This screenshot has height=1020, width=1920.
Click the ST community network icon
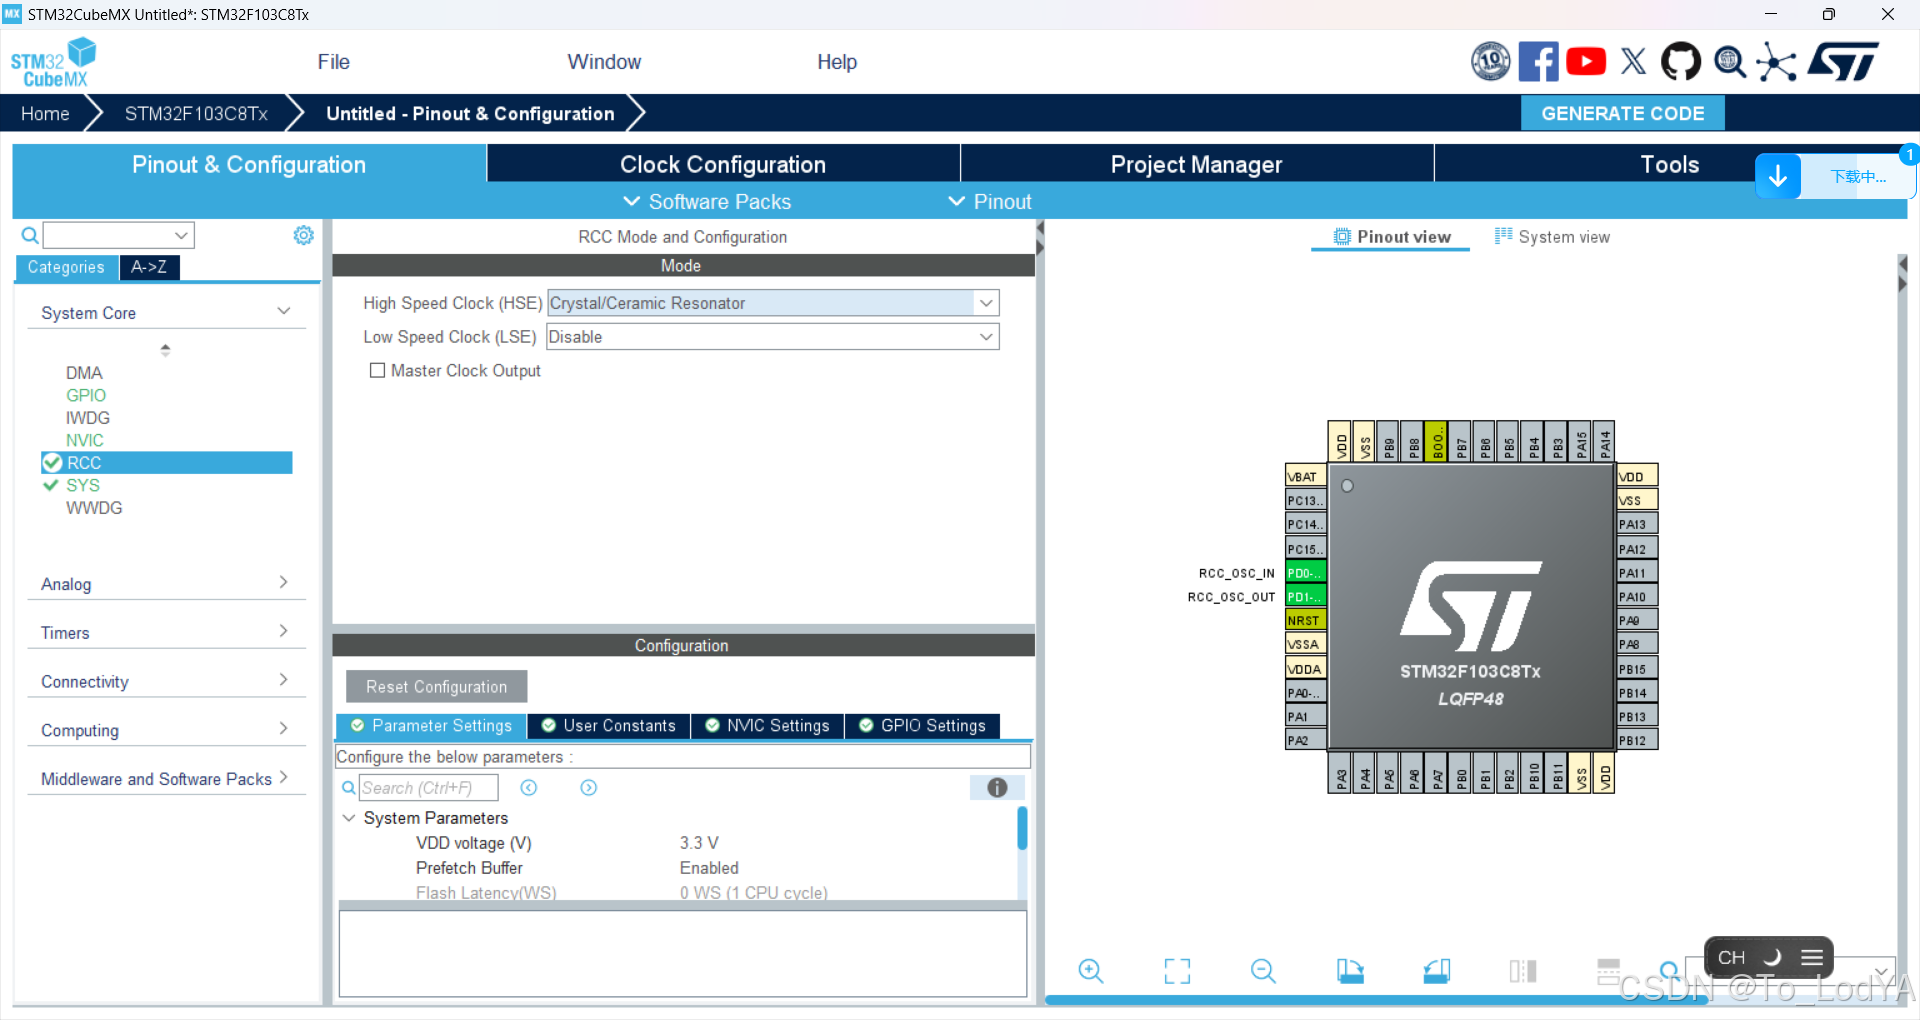1777,62
